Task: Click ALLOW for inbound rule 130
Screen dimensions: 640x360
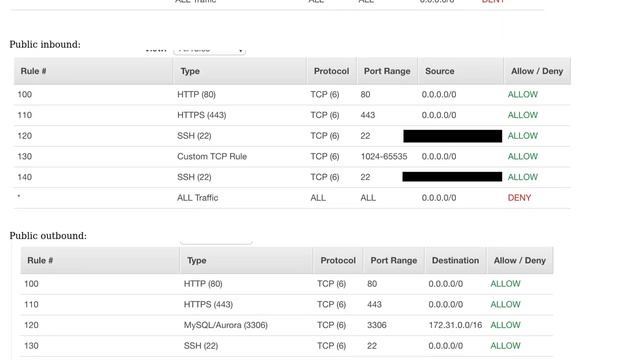Action: tap(523, 156)
